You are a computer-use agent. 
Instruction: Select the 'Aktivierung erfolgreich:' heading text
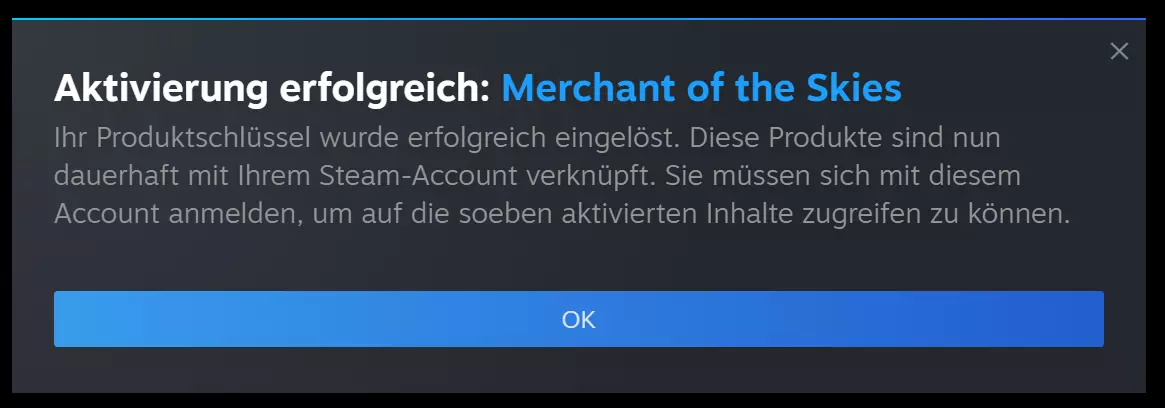pos(273,90)
